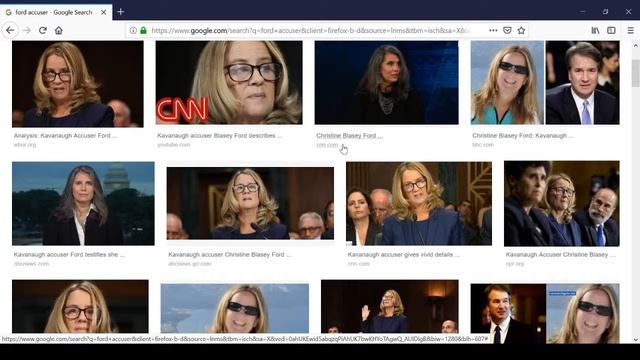Show site information icon in address bar
Viewport: 640px width, 360px height.
click(133, 30)
